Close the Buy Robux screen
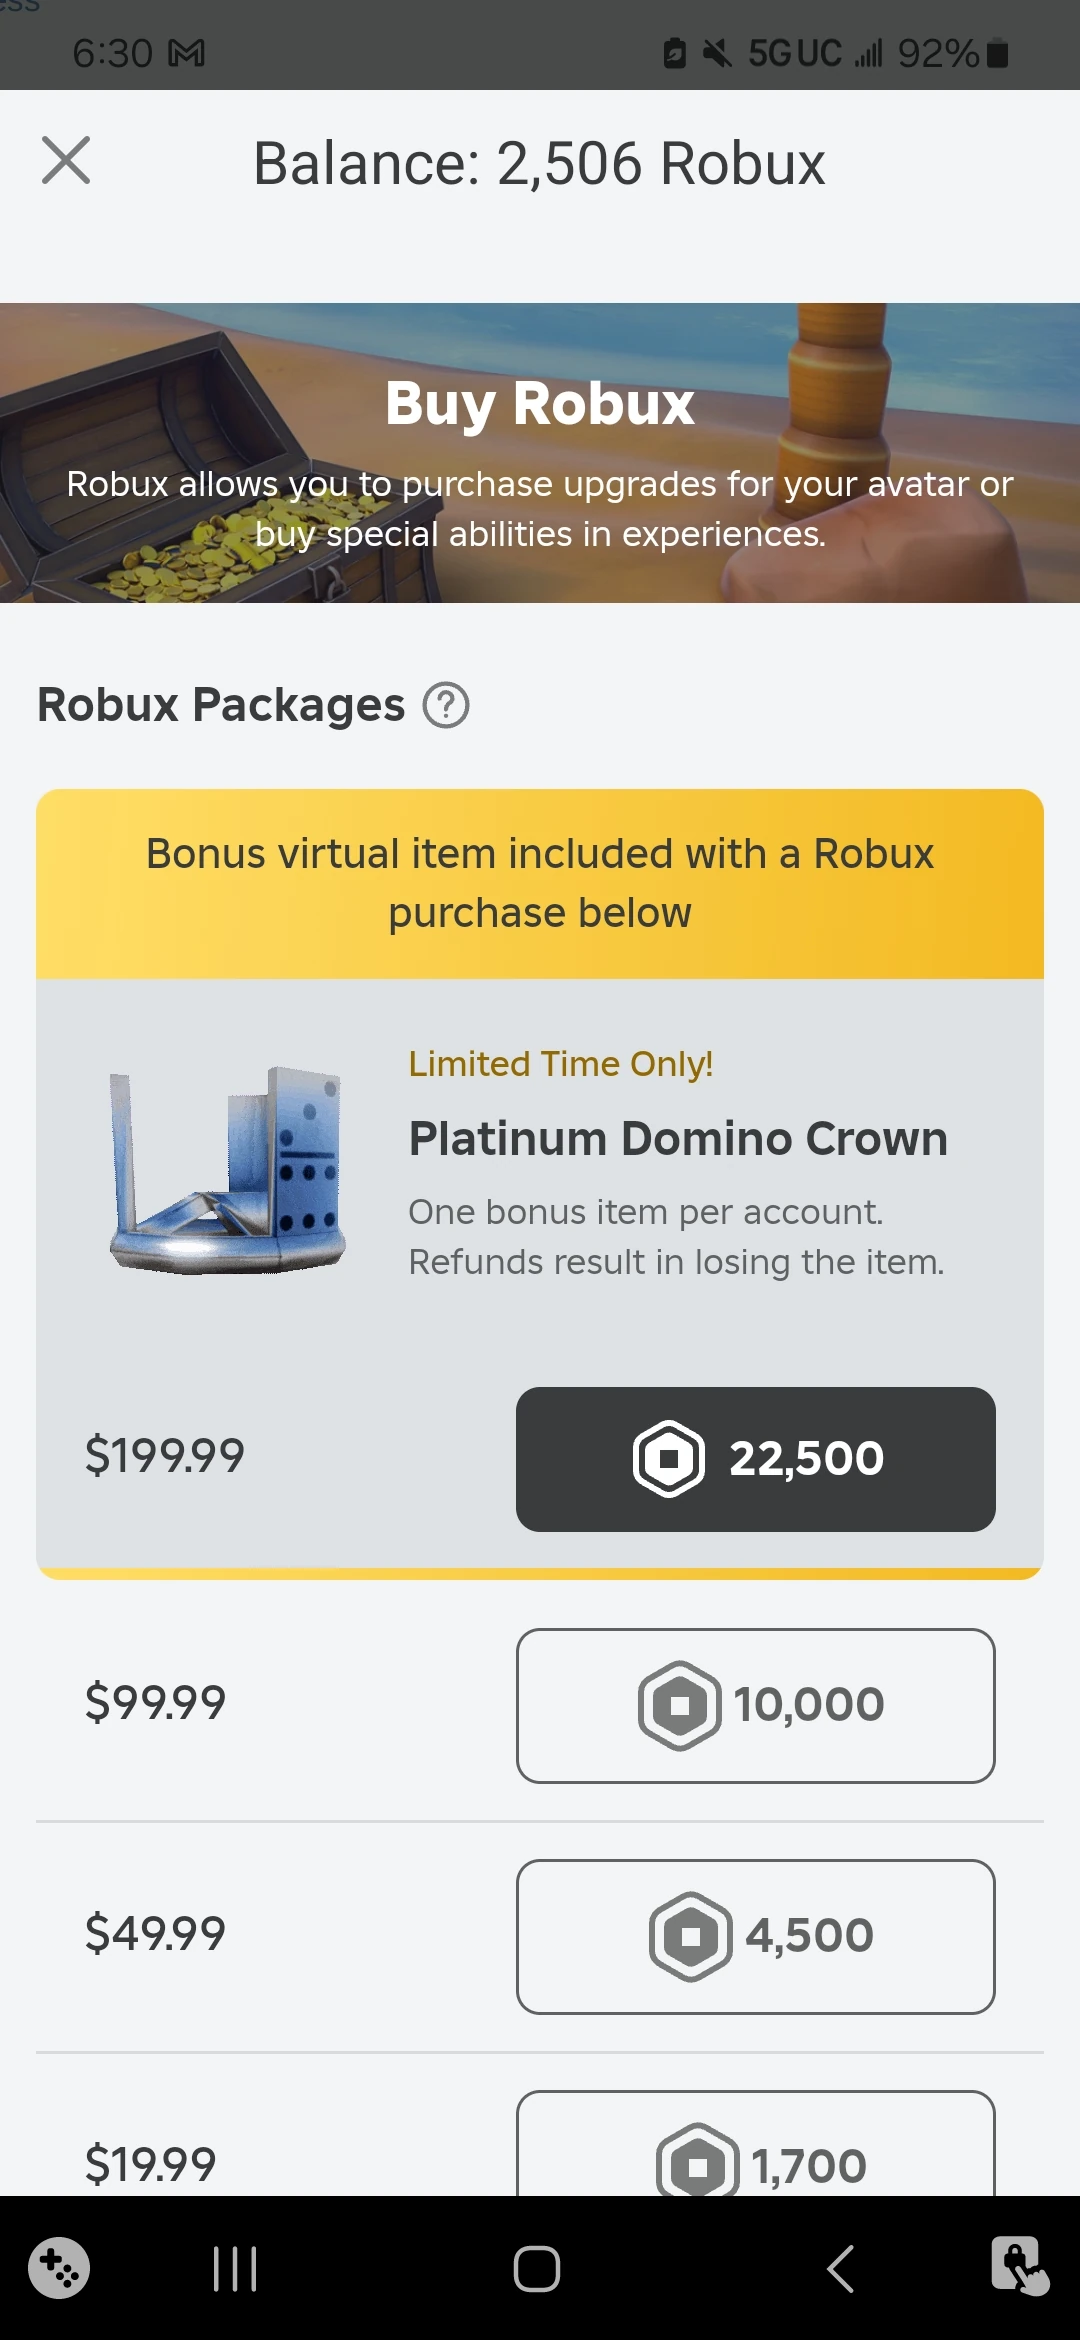 point(65,161)
